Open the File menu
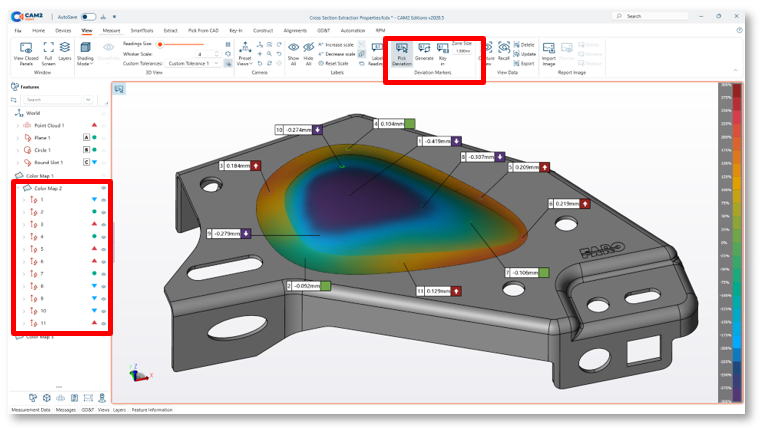The height and width of the screenshot is (428, 760). [18, 31]
